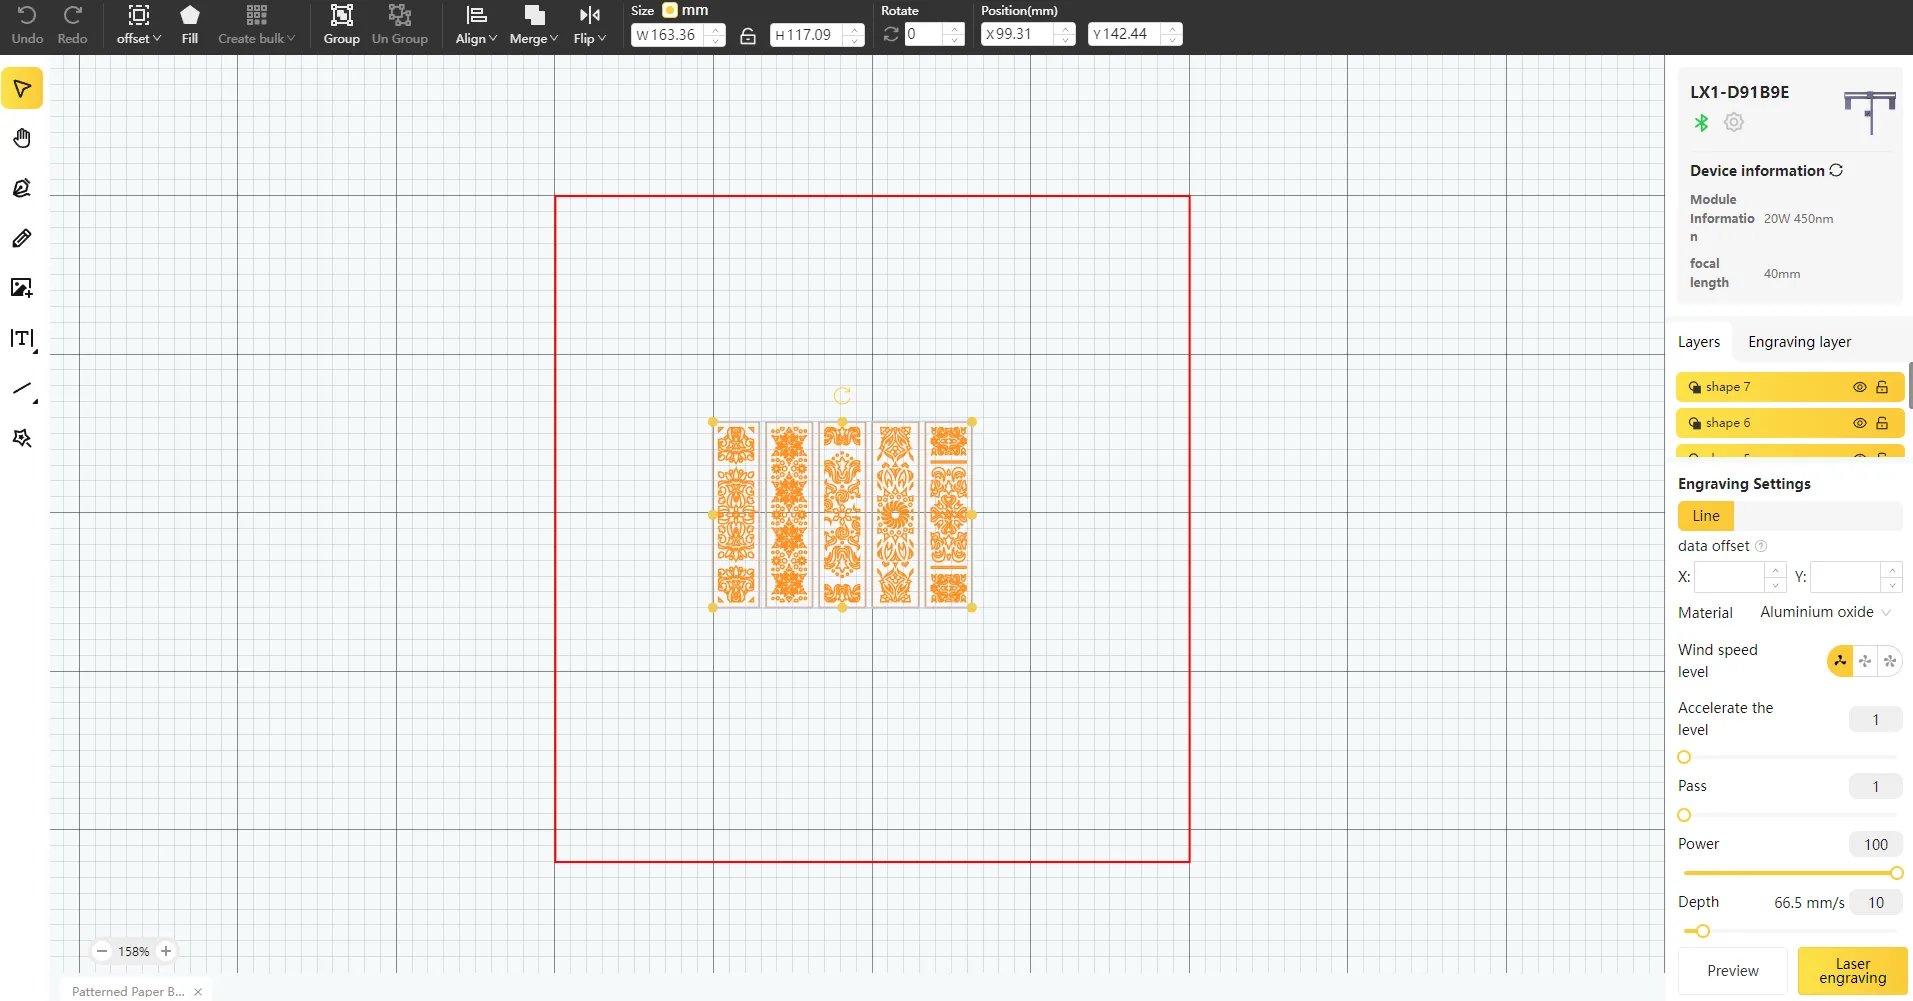
Task: Hide the shape 7 layer
Action: tap(1860, 387)
